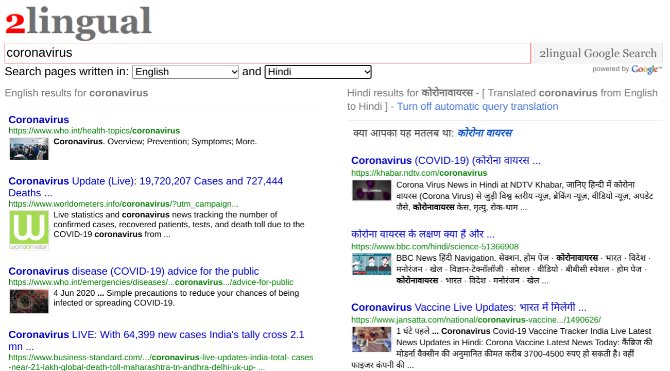Click the khabar.ndtv.com/coronavirus URL text
670x371 pixels.
coord(419,173)
